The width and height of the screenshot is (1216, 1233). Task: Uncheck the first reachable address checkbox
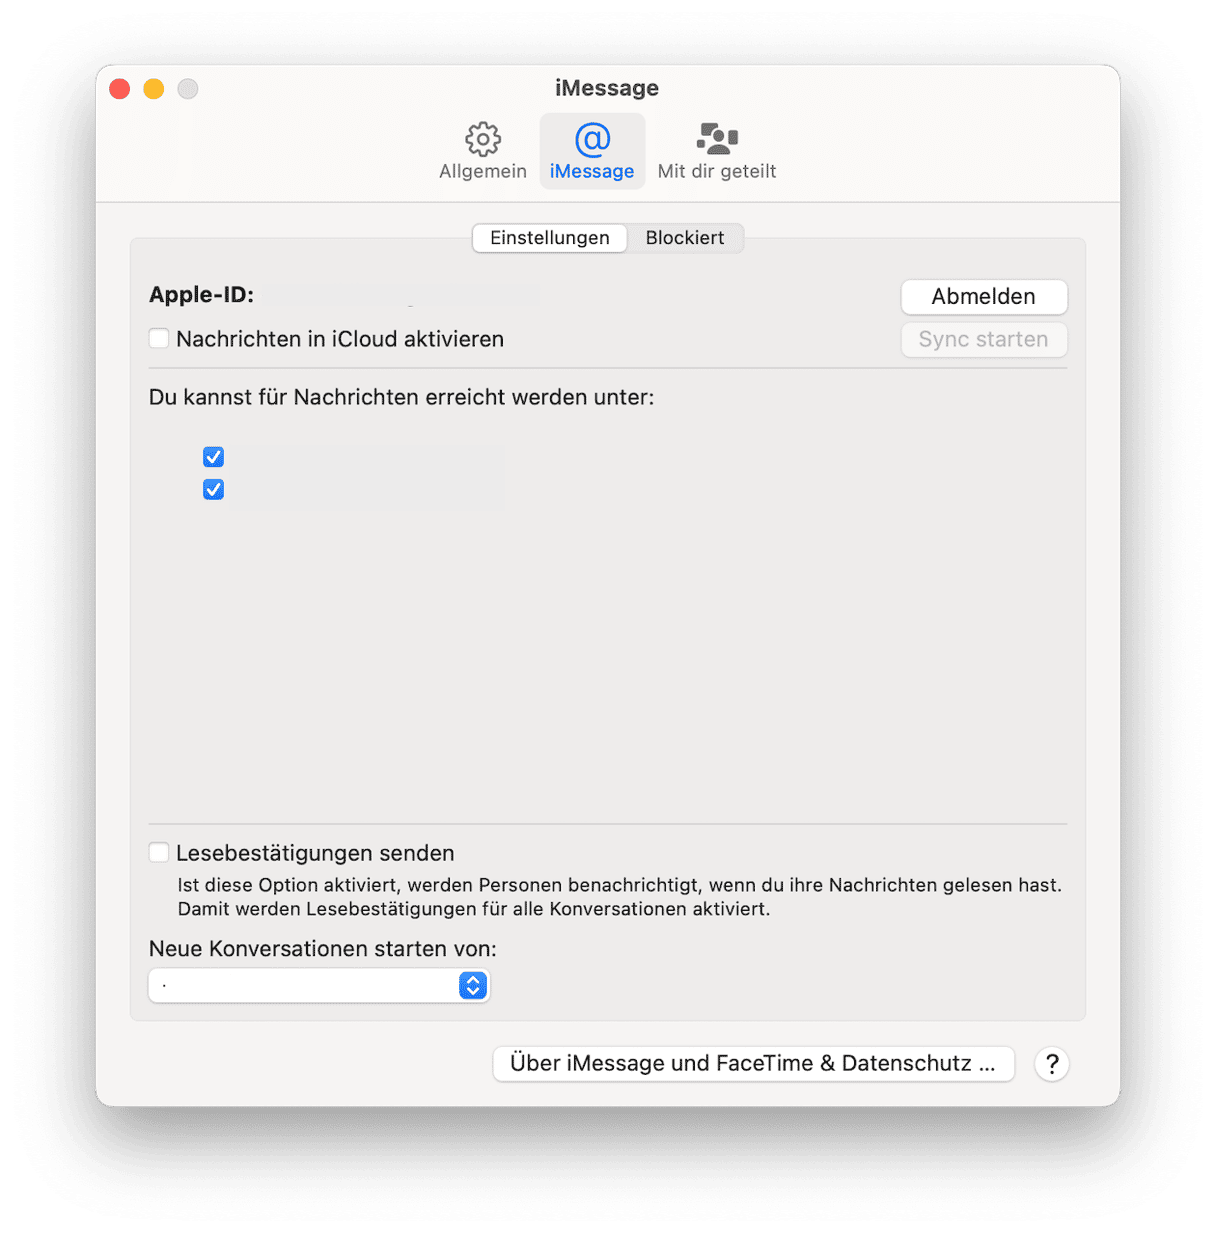(x=213, y=457)
